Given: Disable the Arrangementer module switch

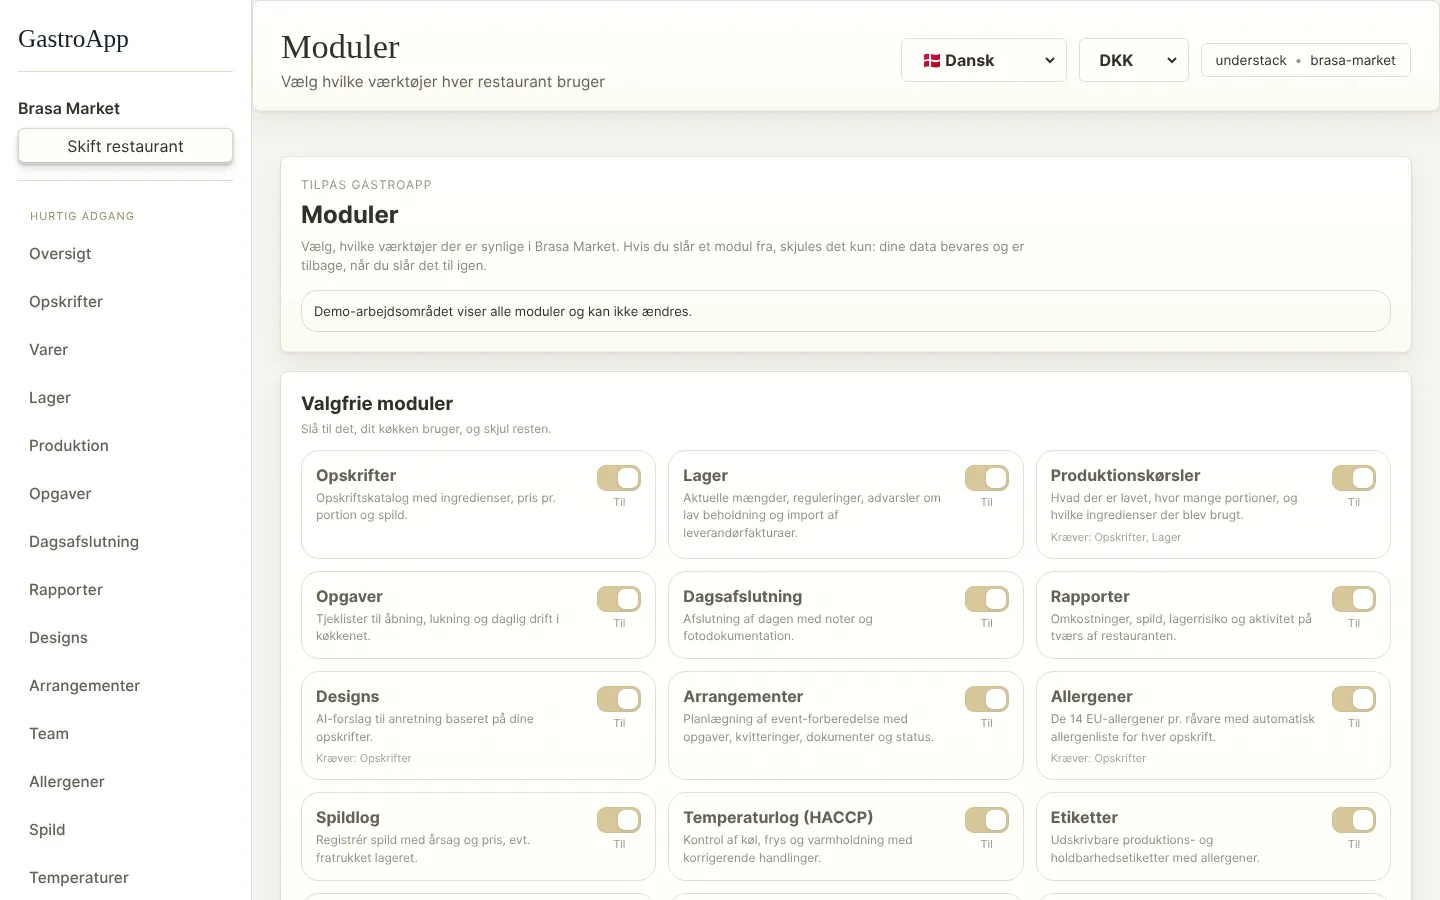Looking at the screenshot, I should 987,699.
